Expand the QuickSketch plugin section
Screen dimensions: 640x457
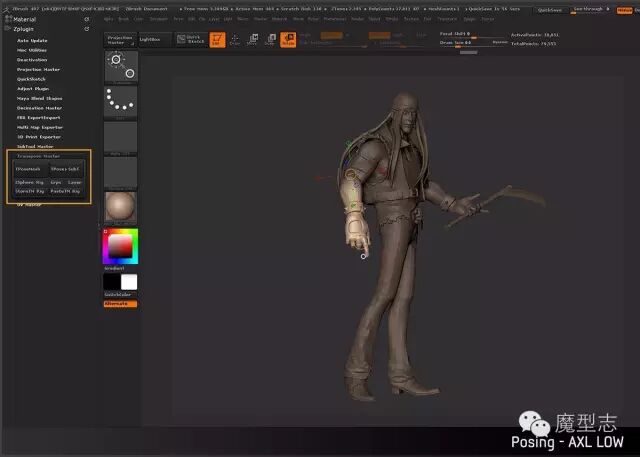pyautogui.click(x=31, y=79)
